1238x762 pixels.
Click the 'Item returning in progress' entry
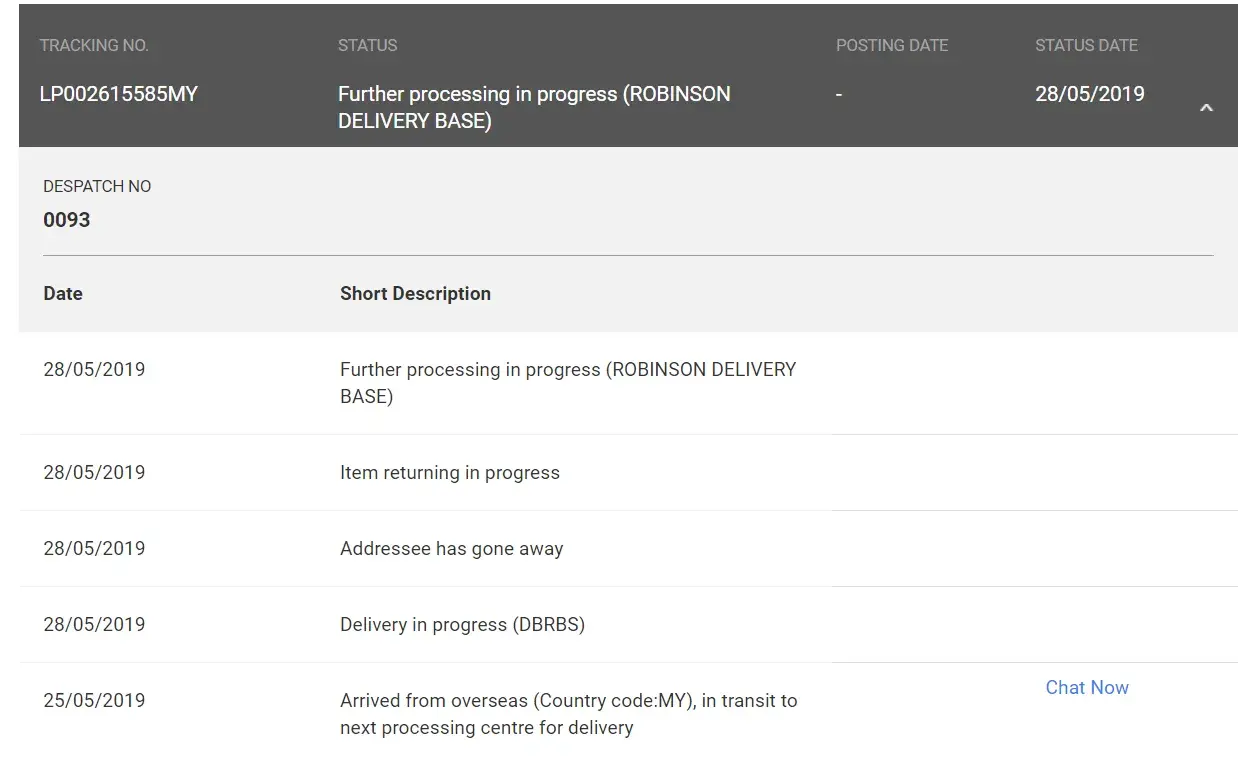coord(449,472)
